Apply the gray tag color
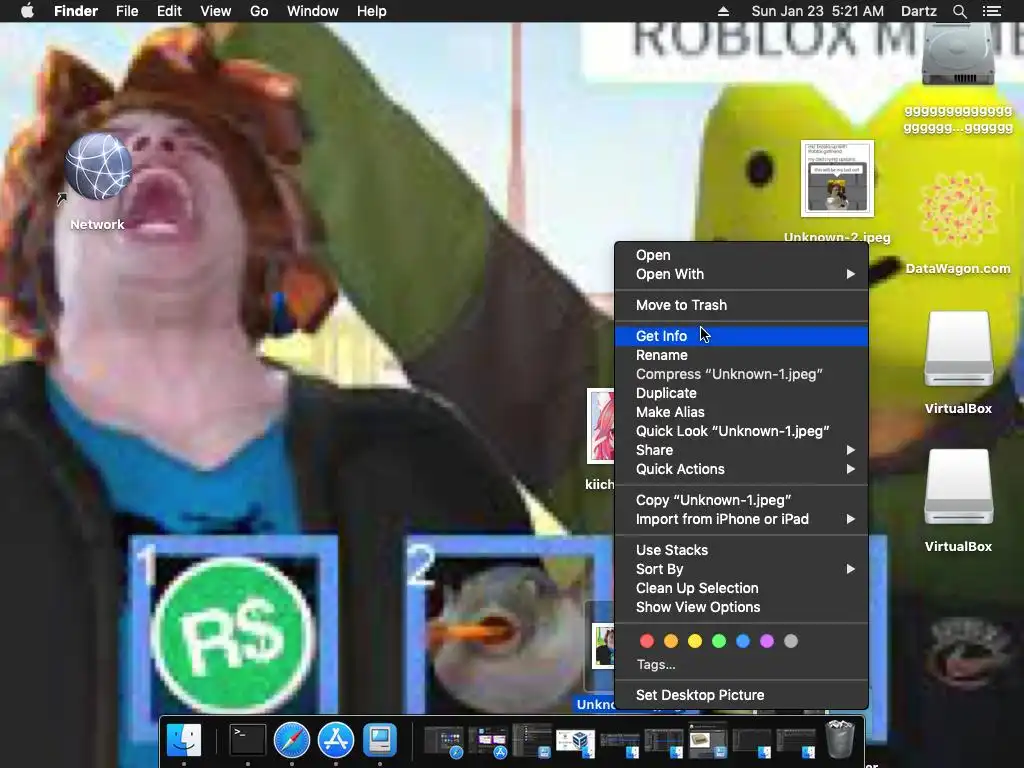This screenshot has height=768, width=1024. 791,641
